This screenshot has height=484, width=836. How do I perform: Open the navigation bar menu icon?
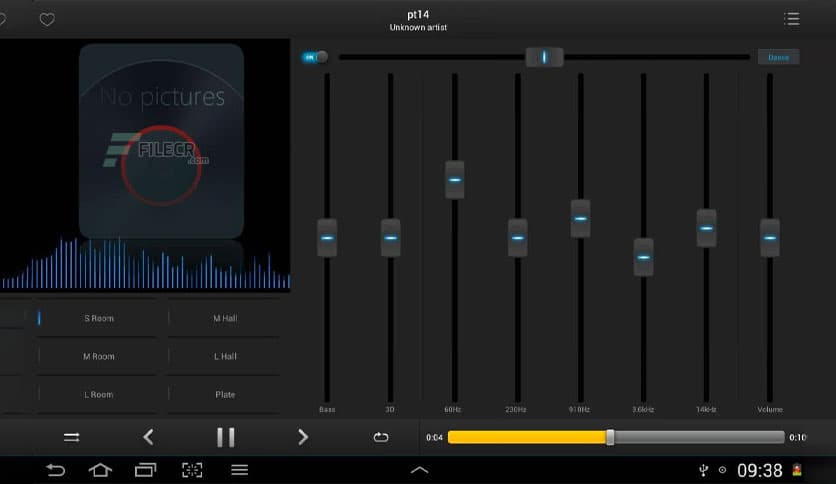coord(239,470)
